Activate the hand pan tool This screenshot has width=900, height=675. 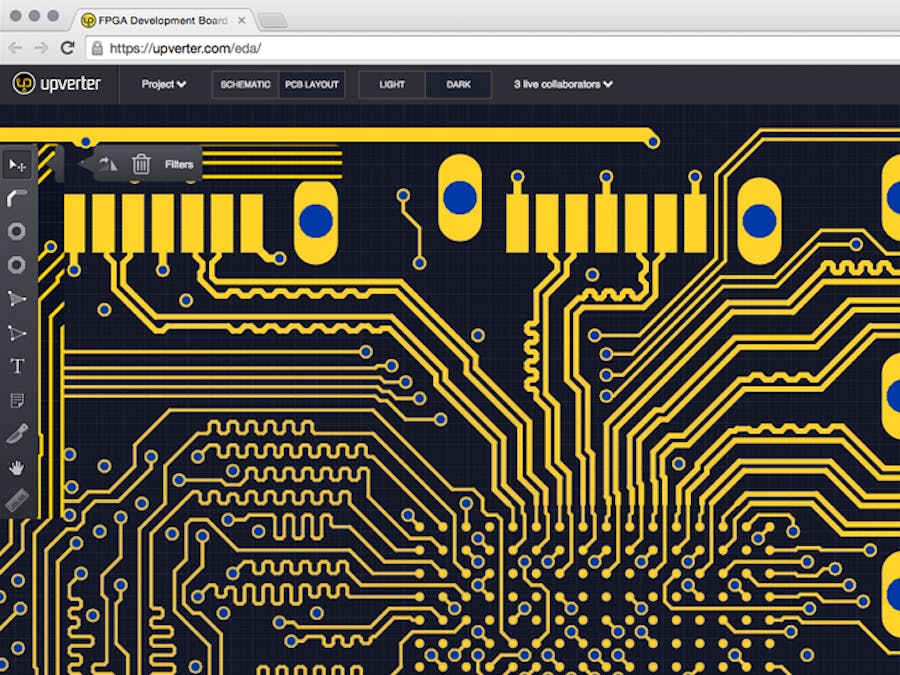[x=17, y=468]
